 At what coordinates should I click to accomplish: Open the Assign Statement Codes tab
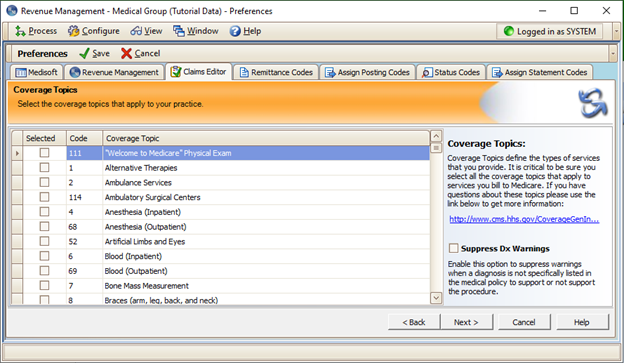(x=540, y=72)
